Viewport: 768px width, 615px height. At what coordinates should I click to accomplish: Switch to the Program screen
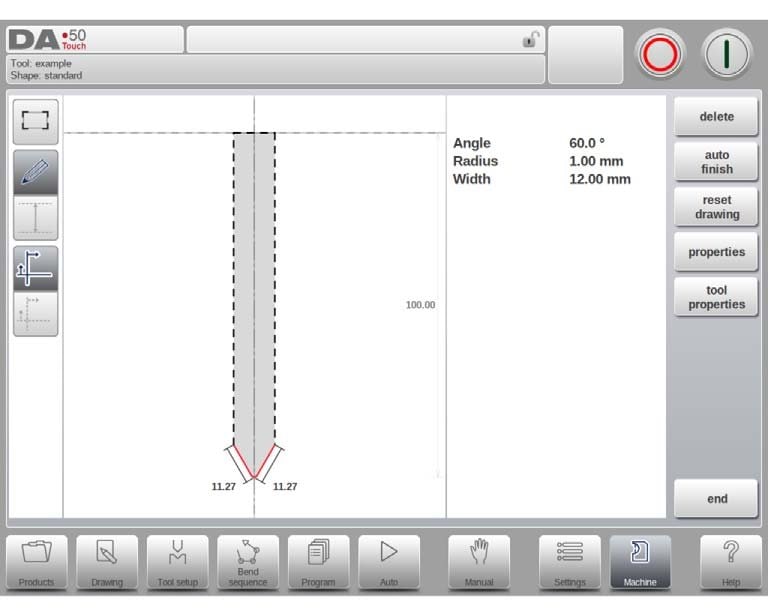pyautogui.click(x=318, y=562)
